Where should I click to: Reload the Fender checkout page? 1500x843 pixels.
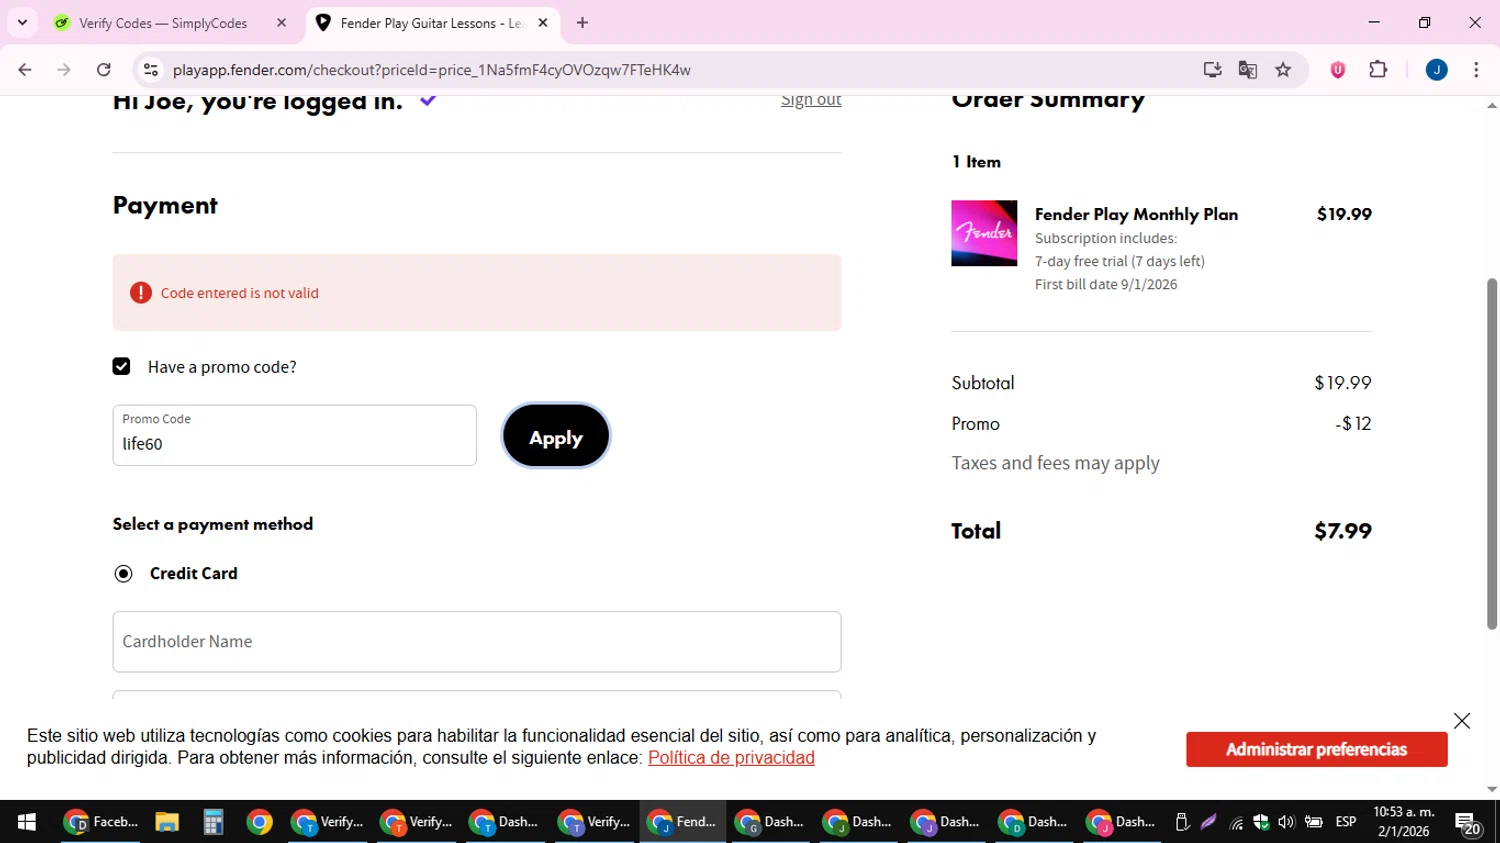coord(103,70)
